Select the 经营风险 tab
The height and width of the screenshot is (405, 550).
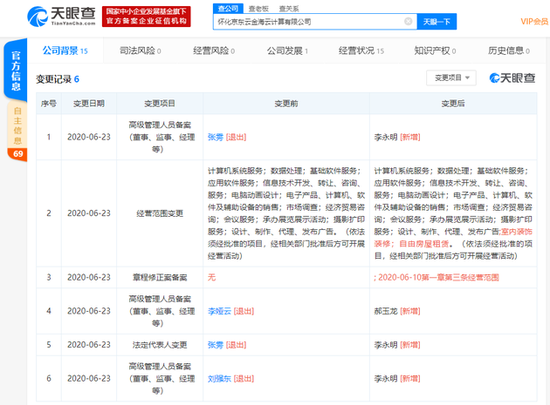coord(214,51)
